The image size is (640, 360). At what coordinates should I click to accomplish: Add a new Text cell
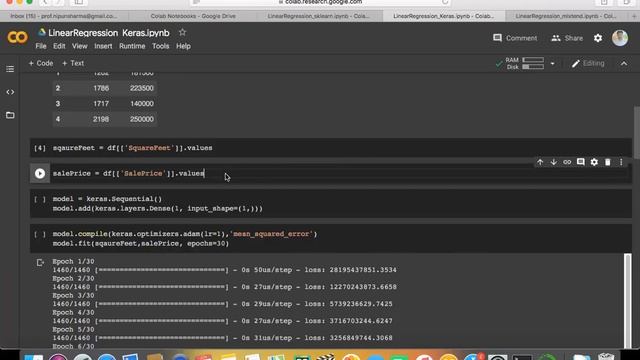pyautogui.click(x=73, y=63)
